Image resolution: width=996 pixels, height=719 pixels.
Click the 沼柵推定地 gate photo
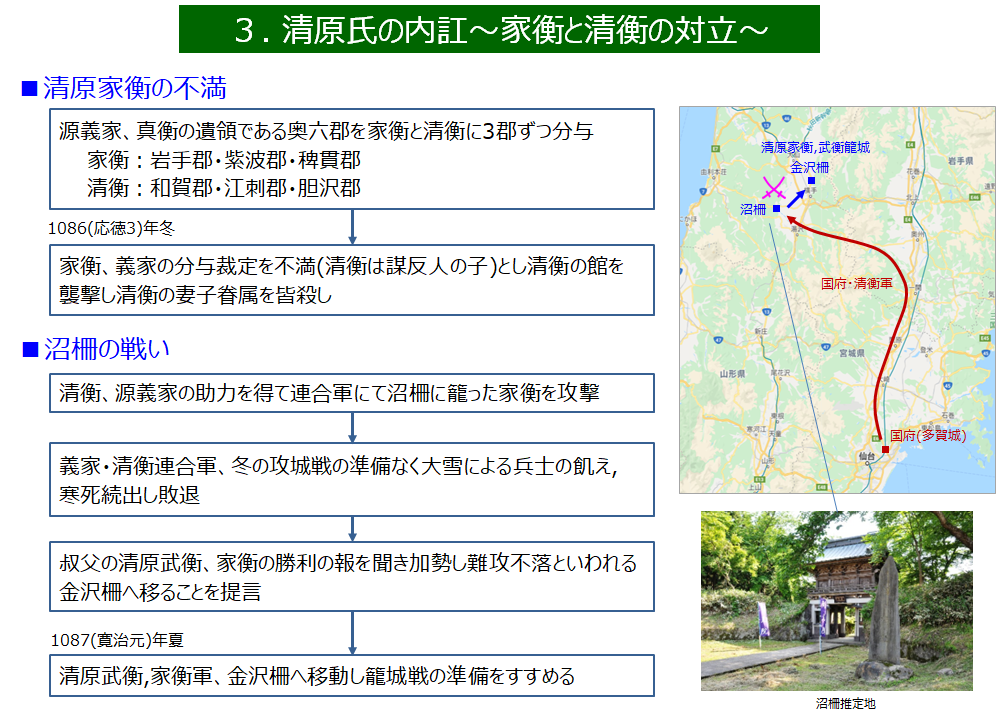836,601
